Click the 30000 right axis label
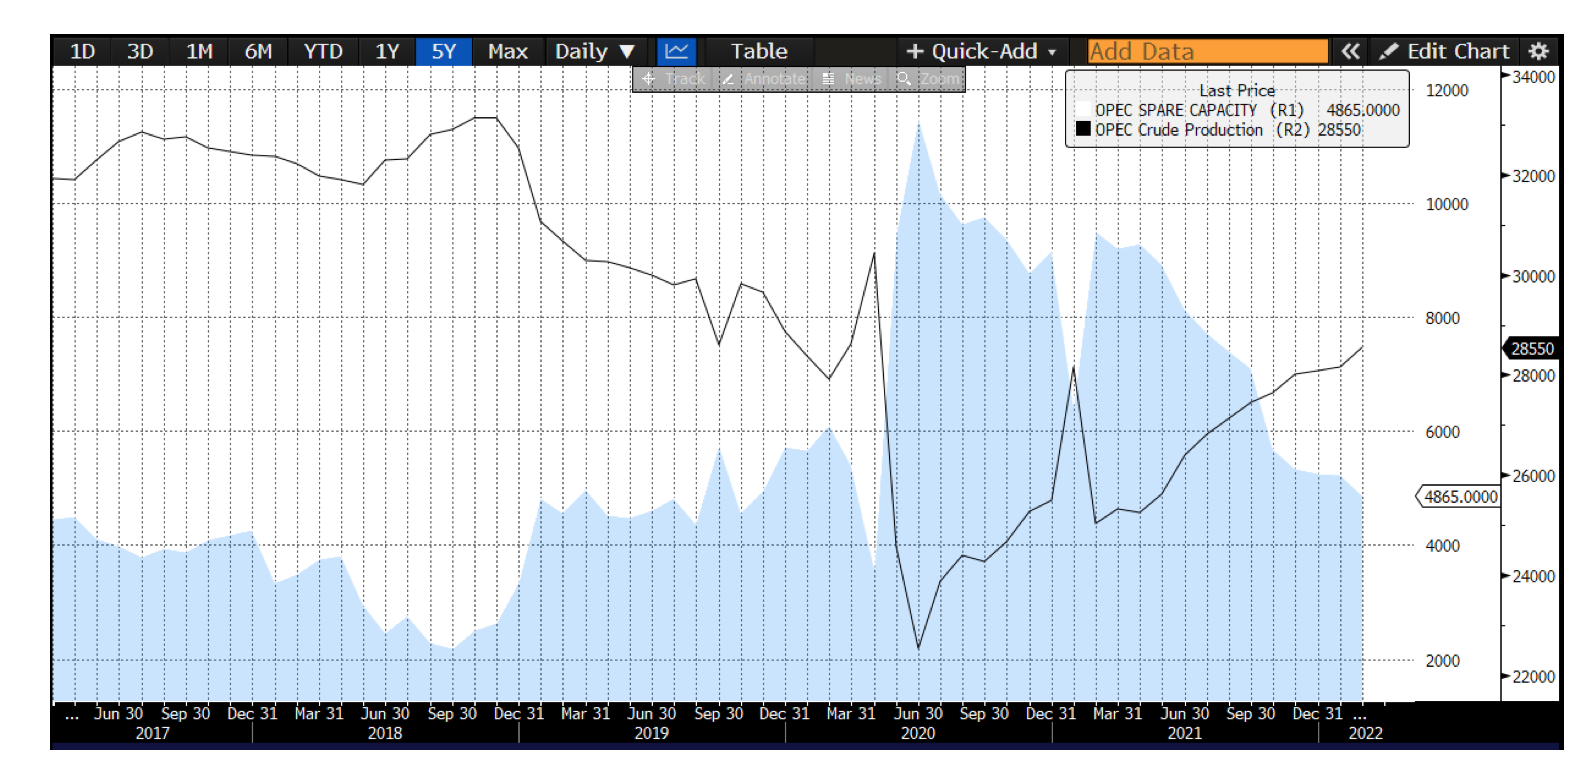Image resolution: width=1584 pixels, height=768 pixels. click(x=1534, y=277)
